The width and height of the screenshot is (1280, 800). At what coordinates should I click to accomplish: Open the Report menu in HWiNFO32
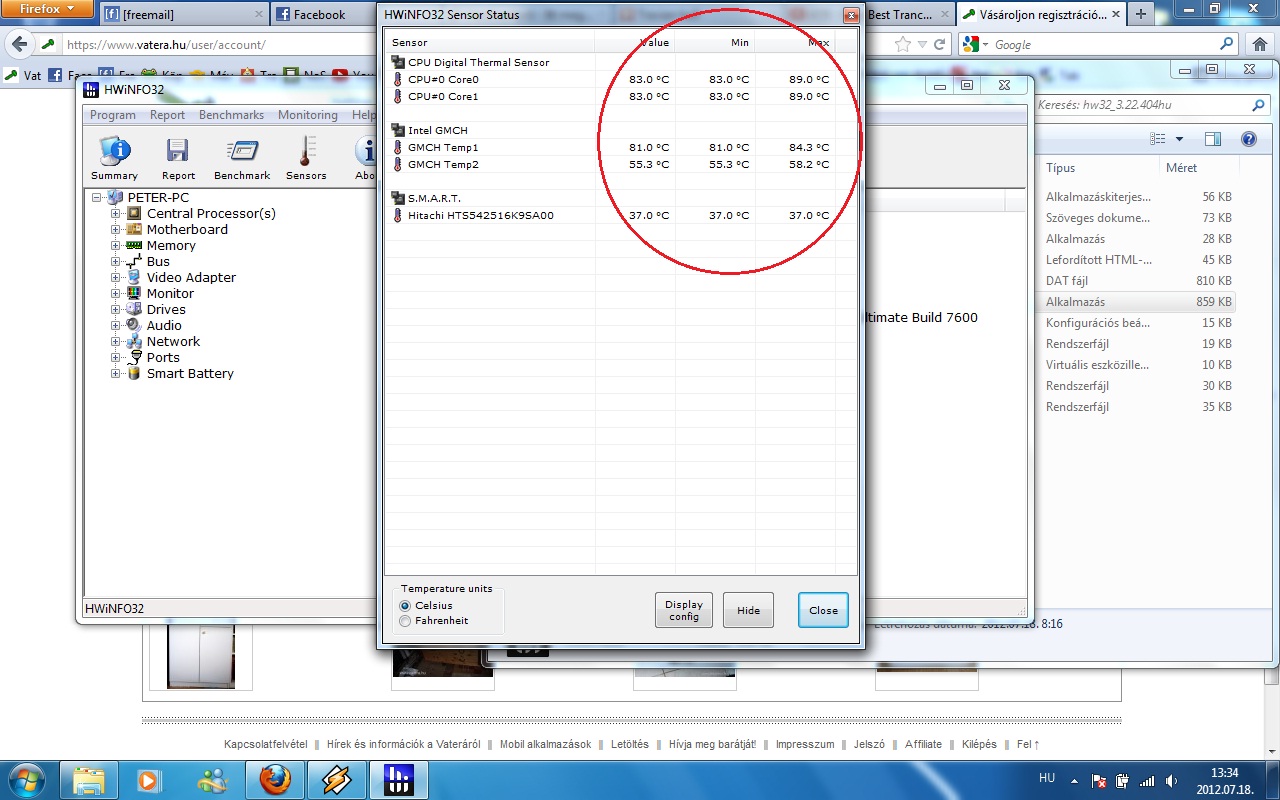pyautogui.click(x=167, y=115)
